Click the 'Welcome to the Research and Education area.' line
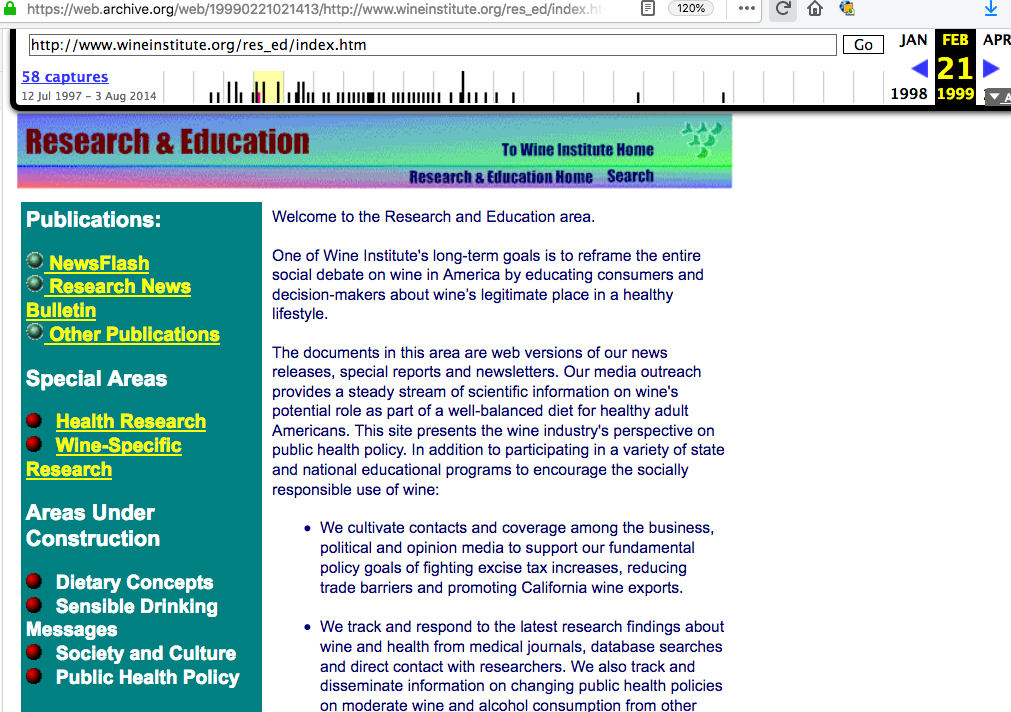Viewport: 1011px width, 712px height. point(433,217)
